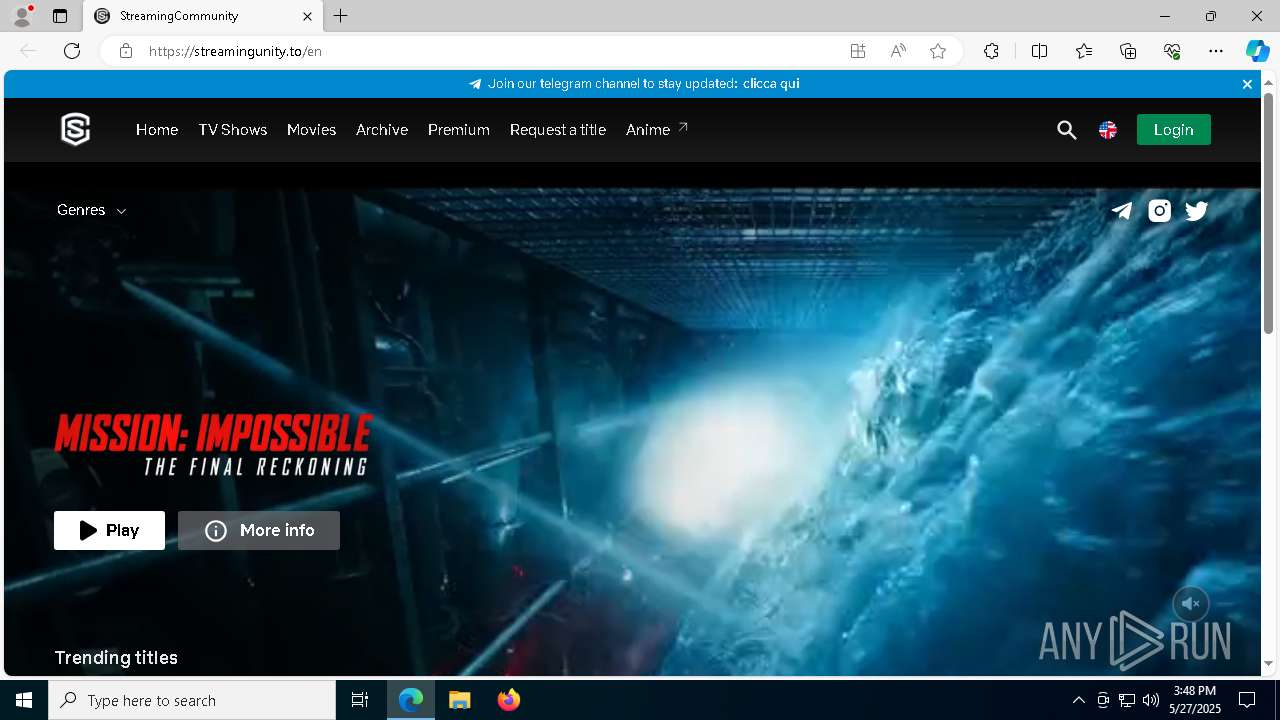Open the Windows notification center
The height and width of the screenshot is (720, 1280).
point(1247,700)
